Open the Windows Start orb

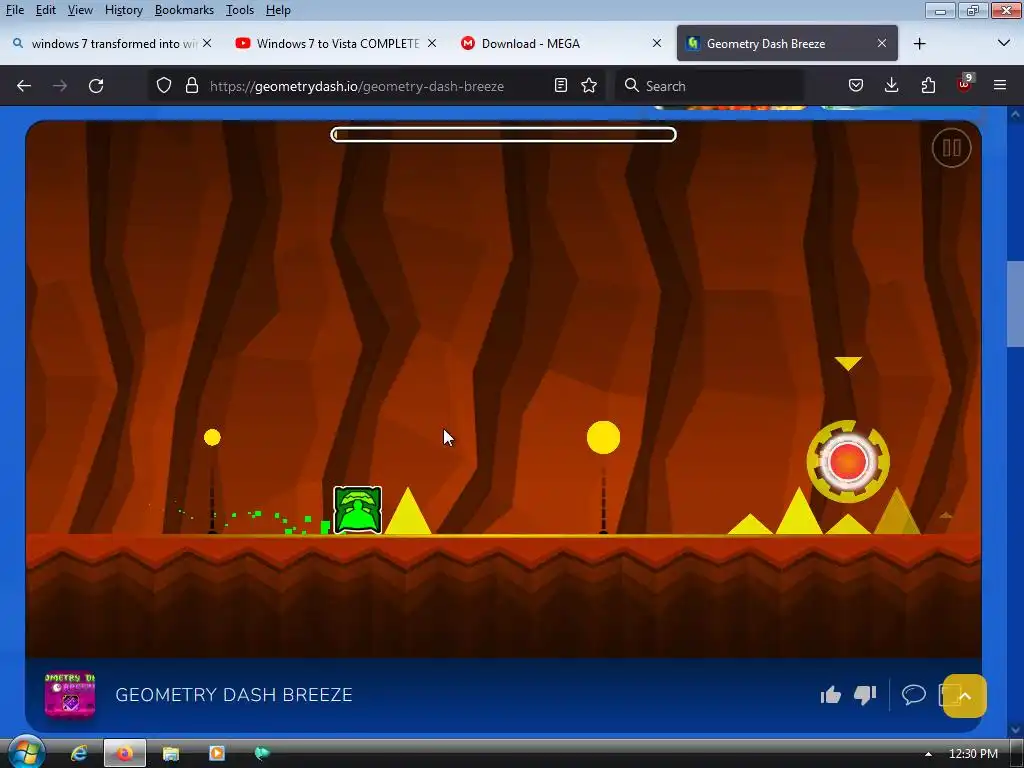25,753
